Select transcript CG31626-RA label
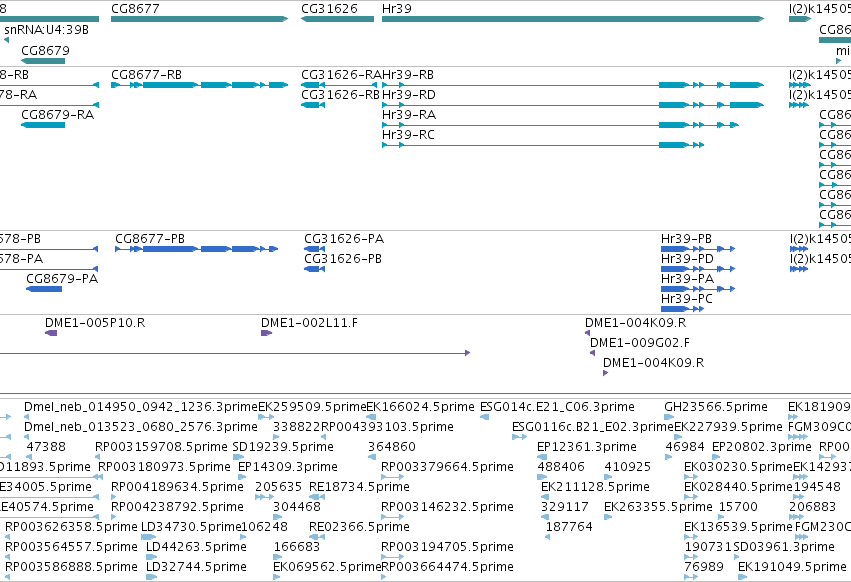 tap(341, 75)
